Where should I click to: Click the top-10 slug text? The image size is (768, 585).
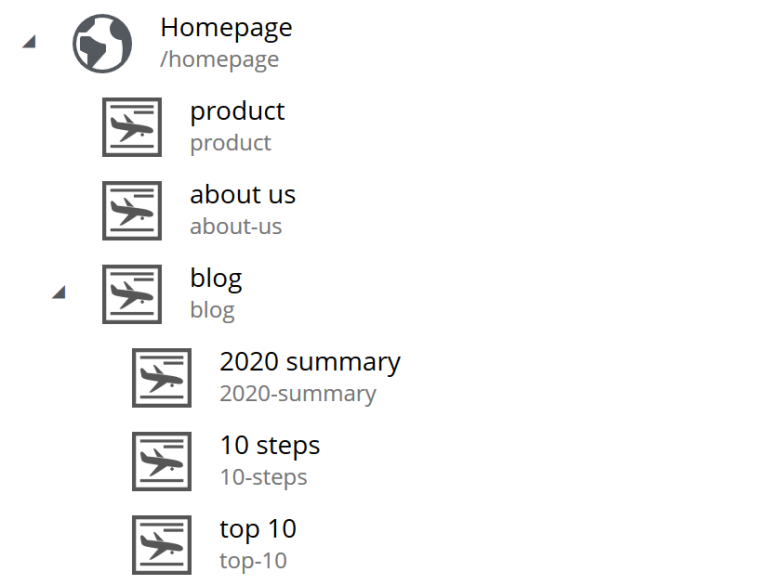click(253, 561)
